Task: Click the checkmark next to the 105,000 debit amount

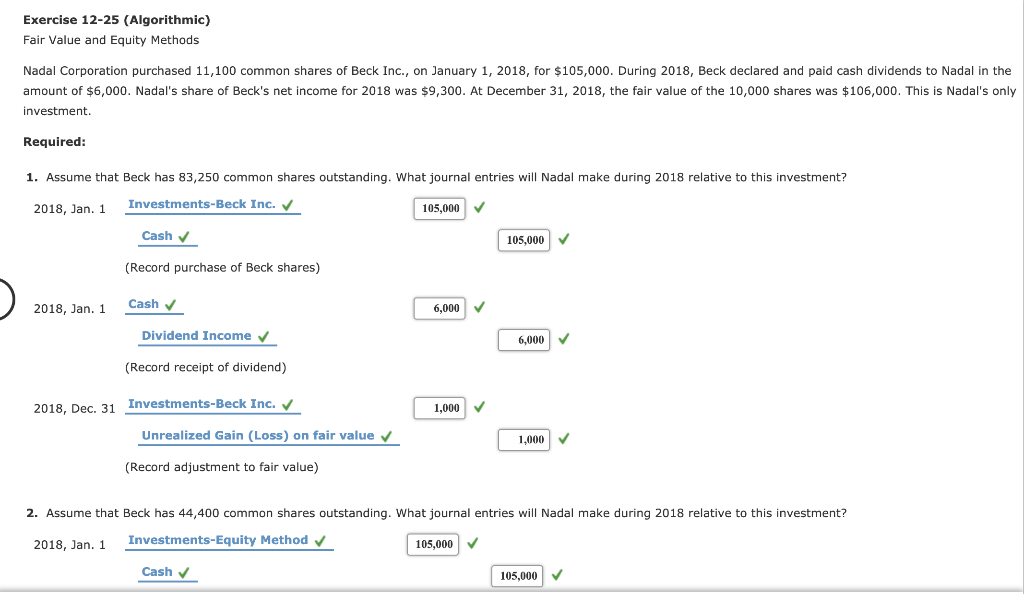Action: (x=478, y=208)
